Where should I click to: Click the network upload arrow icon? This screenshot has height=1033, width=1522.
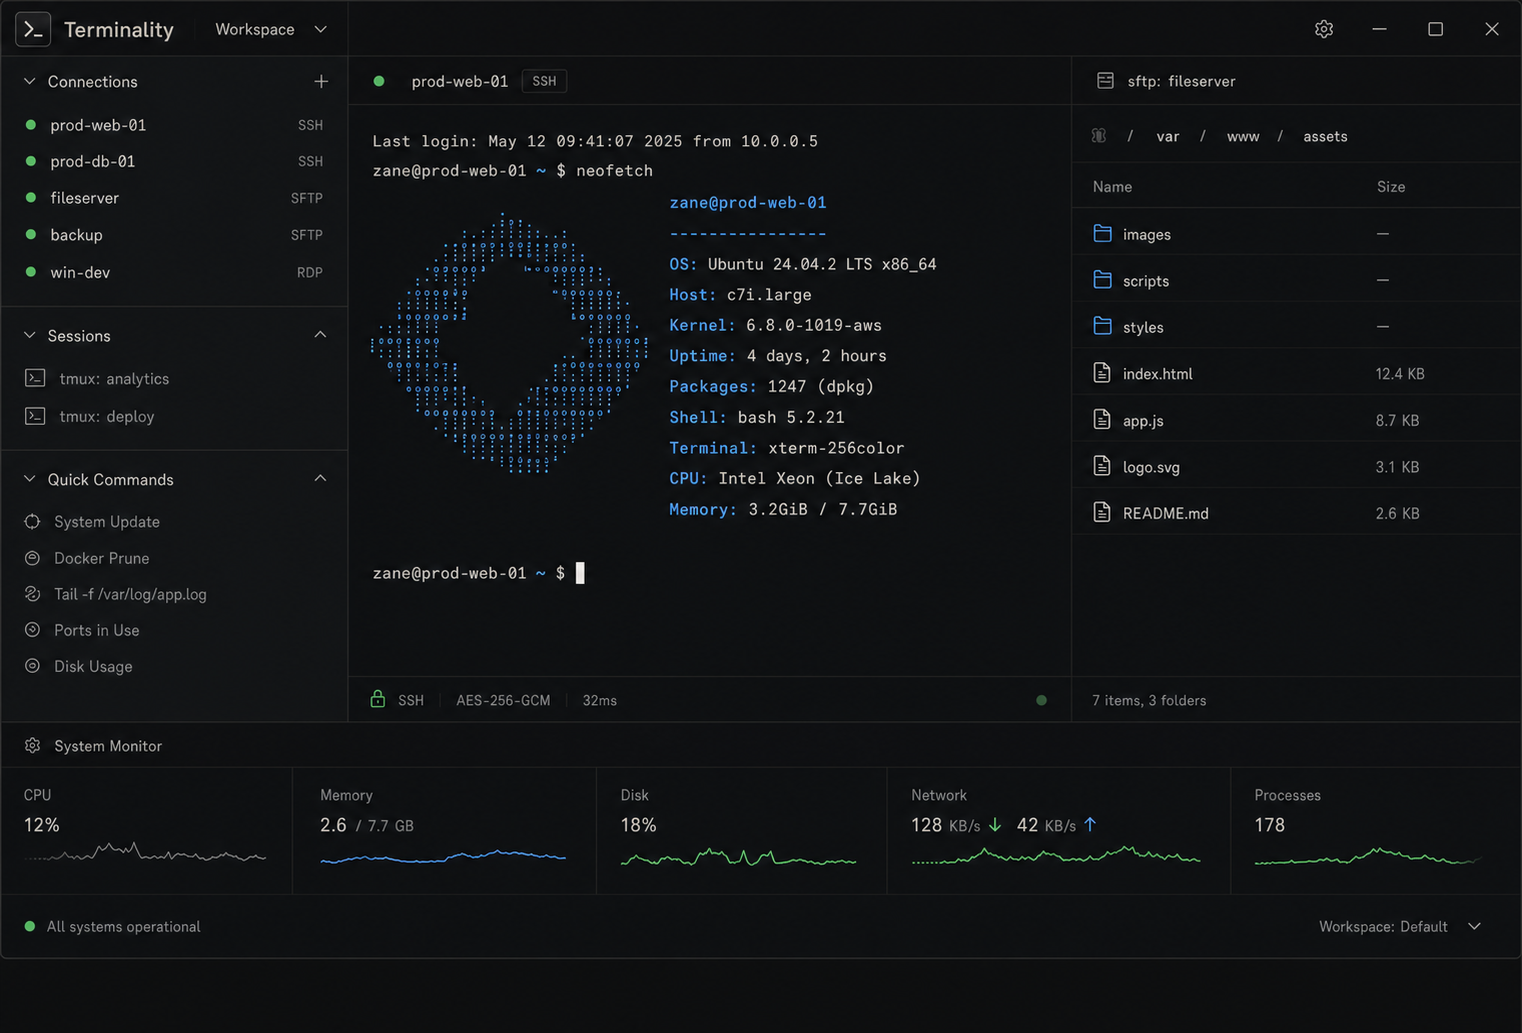(1090, 825)
